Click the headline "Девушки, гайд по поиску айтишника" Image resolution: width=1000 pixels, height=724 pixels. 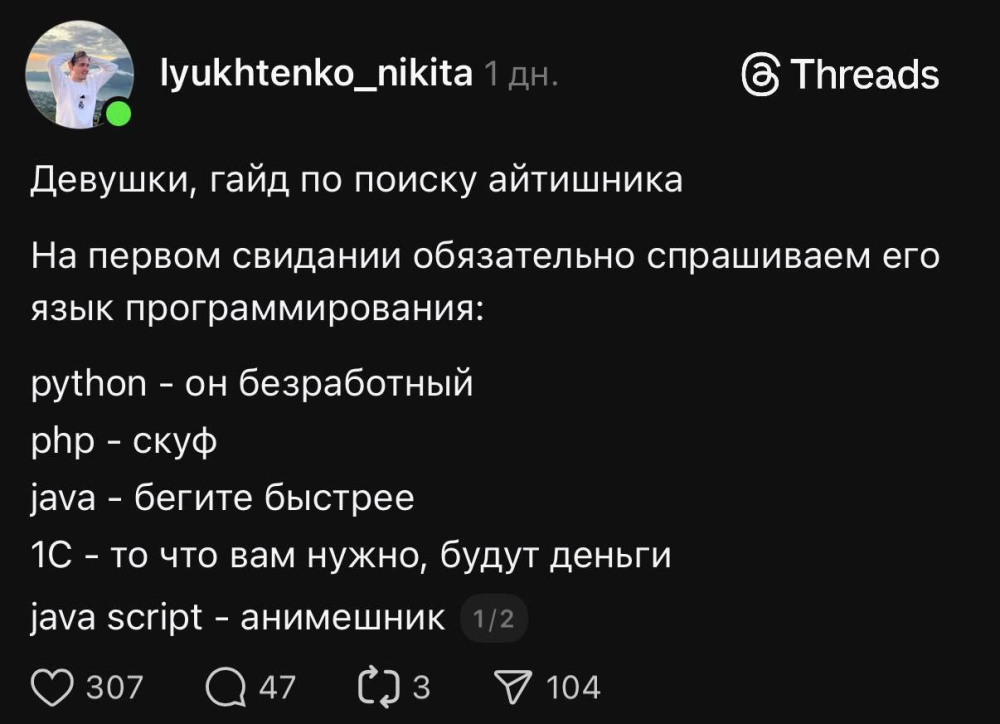357,181
